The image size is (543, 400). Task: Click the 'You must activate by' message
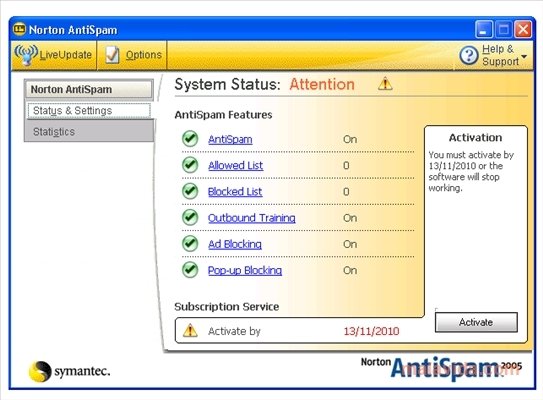(471, 171)
